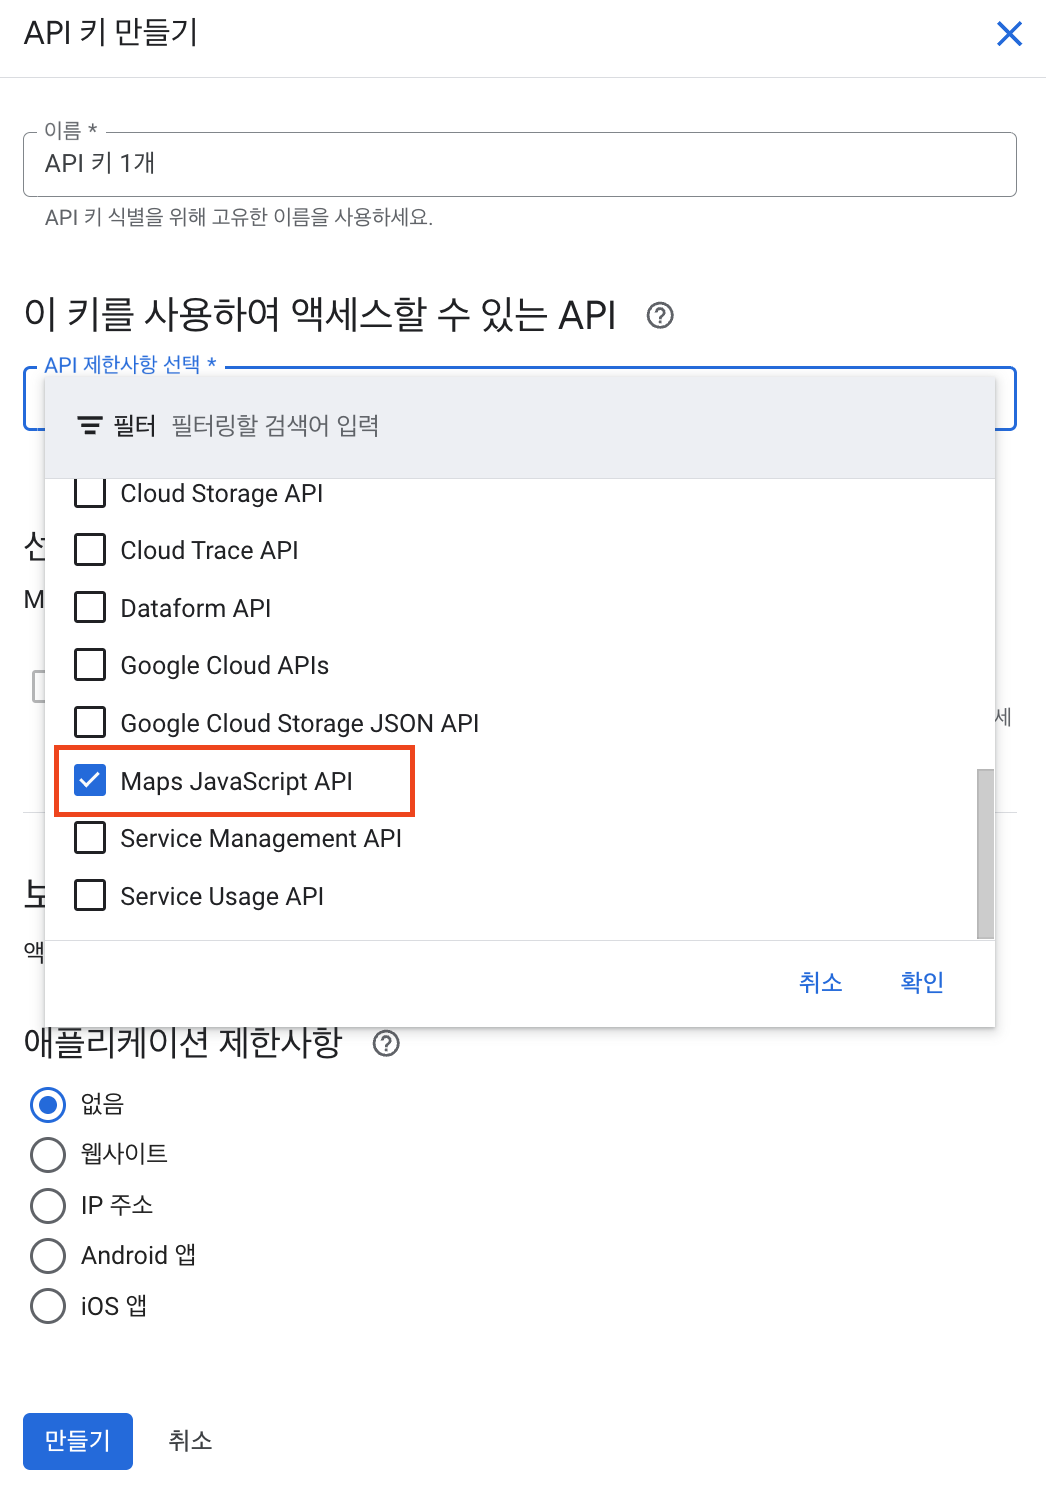The width and height of the screenshot is (1046, 1510).
Task: Select the Android 앱 radio button
Action: (47, 1256)
